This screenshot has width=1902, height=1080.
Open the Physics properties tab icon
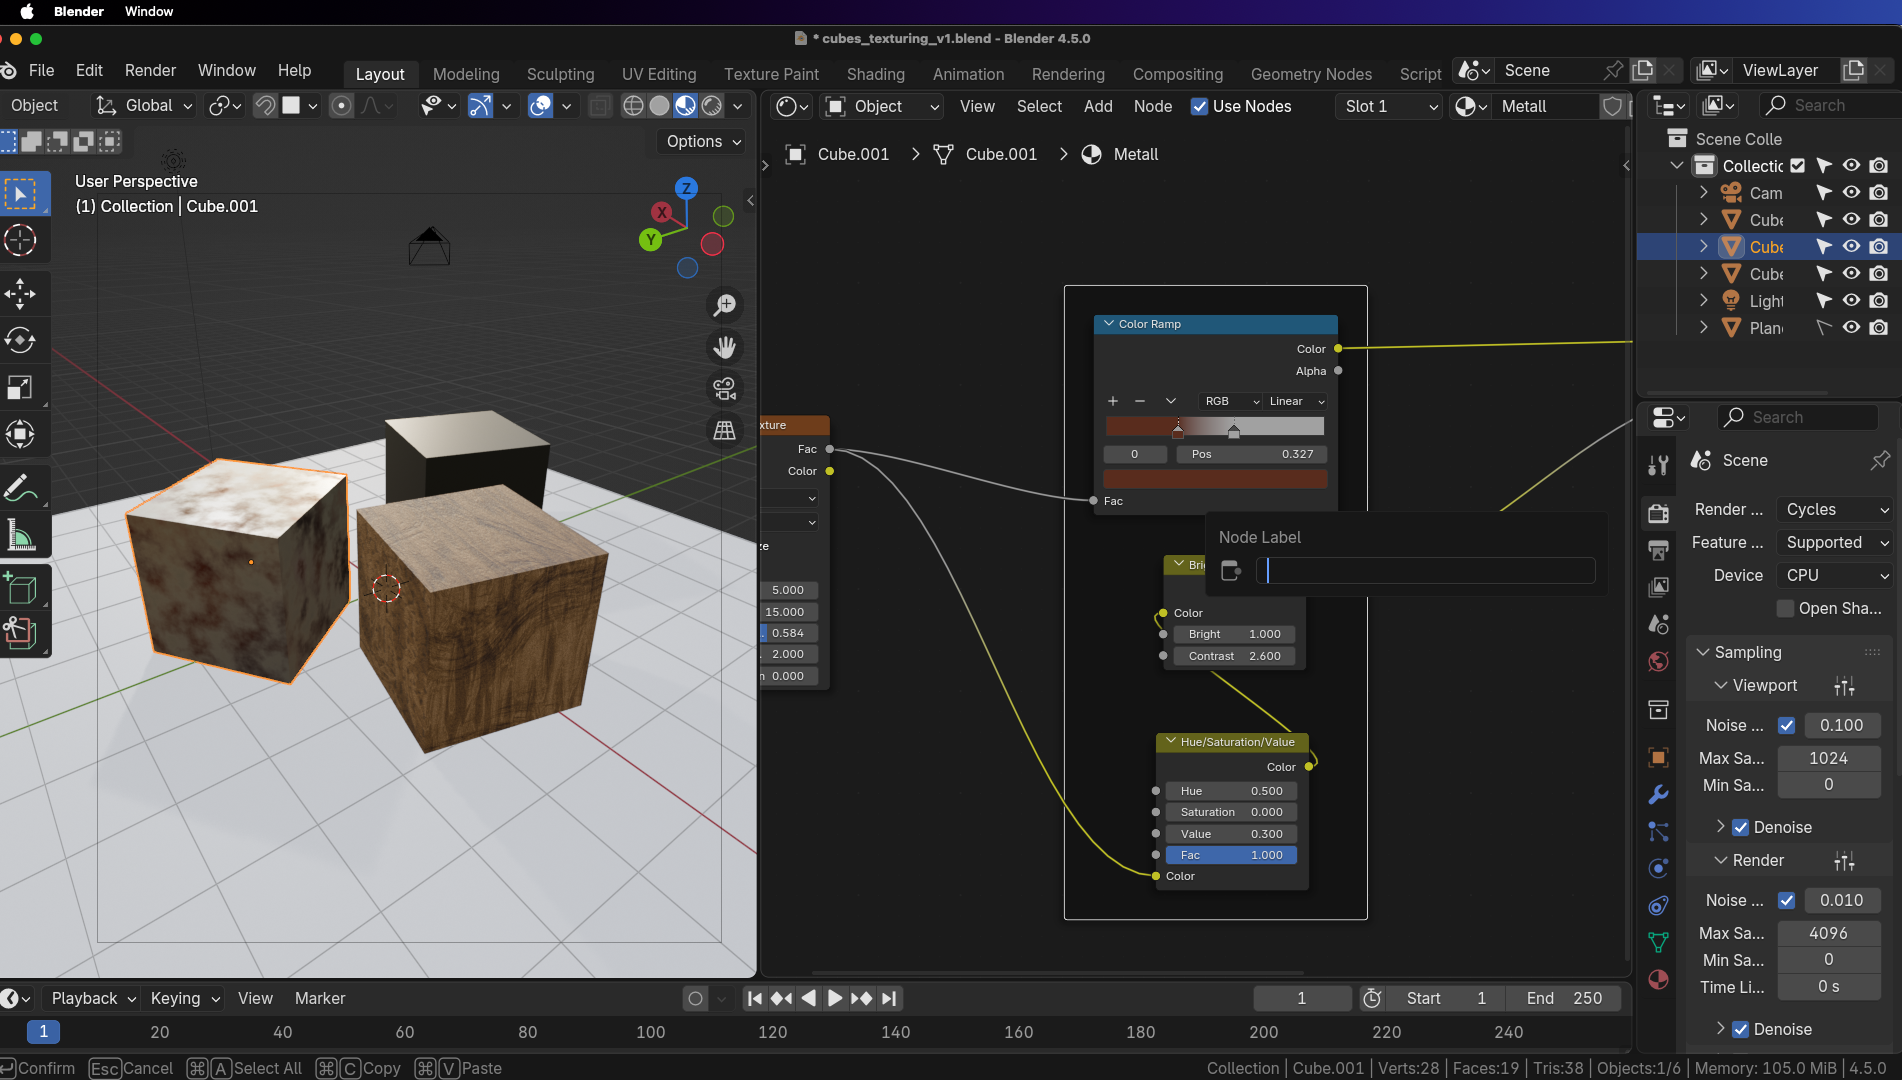pyautogui.click(x=1658, y=868)
